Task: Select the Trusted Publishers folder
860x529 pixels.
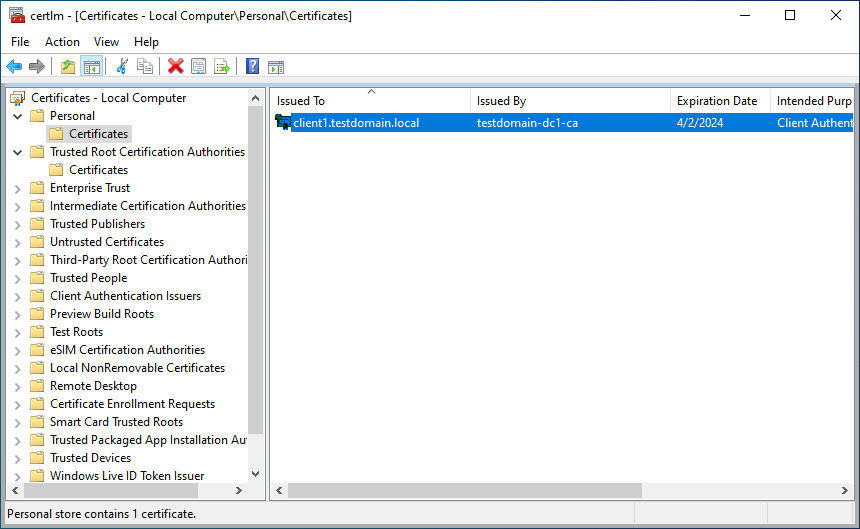Action: tap(97, 224)
